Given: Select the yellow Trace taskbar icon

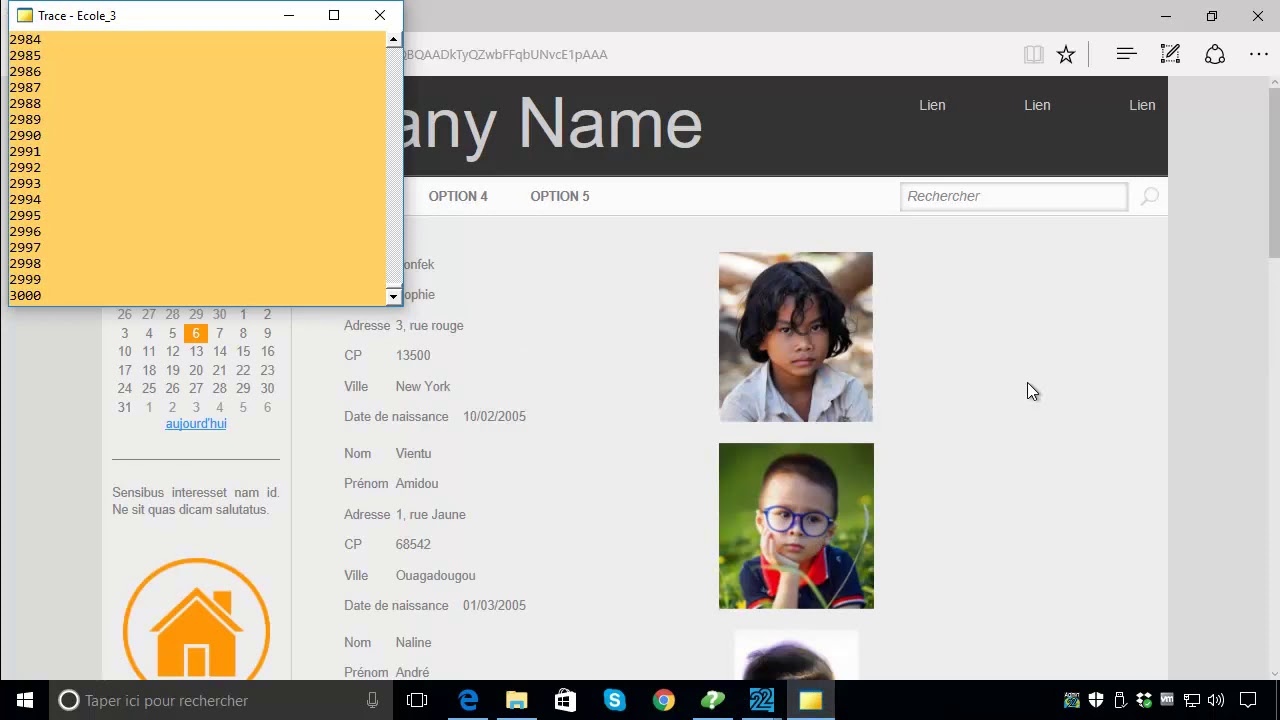Looking at the screenshot, I should pos(810,700).
